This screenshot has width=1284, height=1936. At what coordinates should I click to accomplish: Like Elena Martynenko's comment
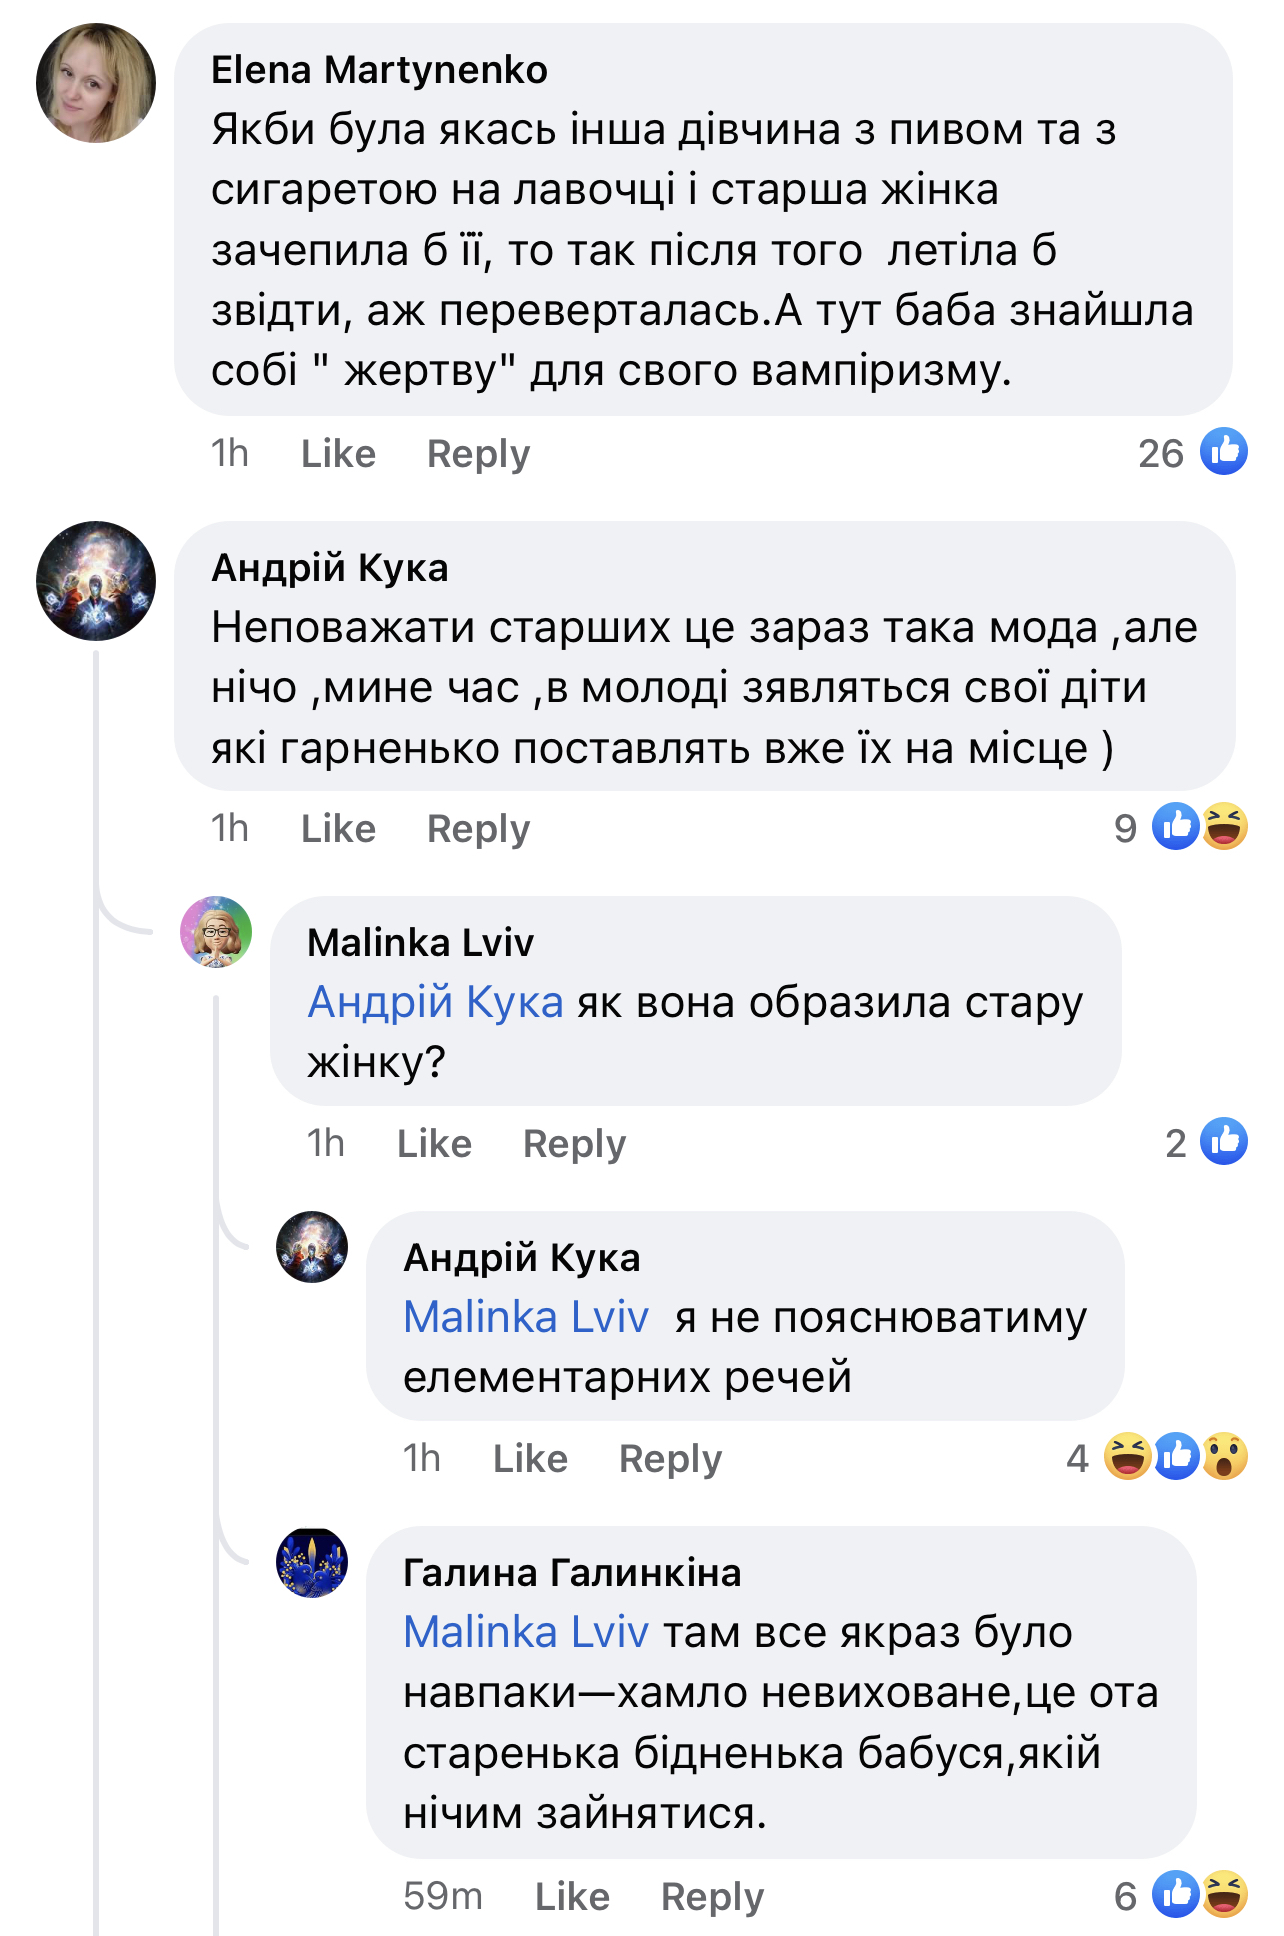point(338,454)
